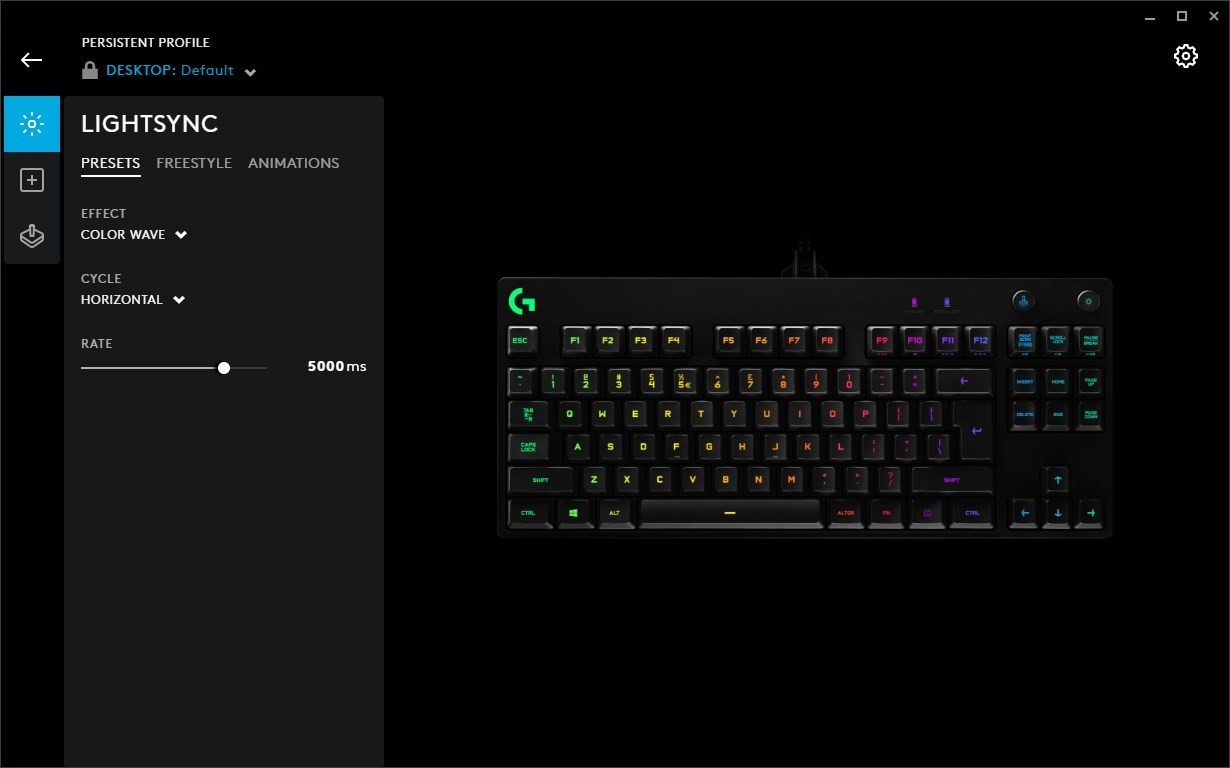Click the profile lock icon
Viewport: 1230px width, 768px height.
click(90, 70)
